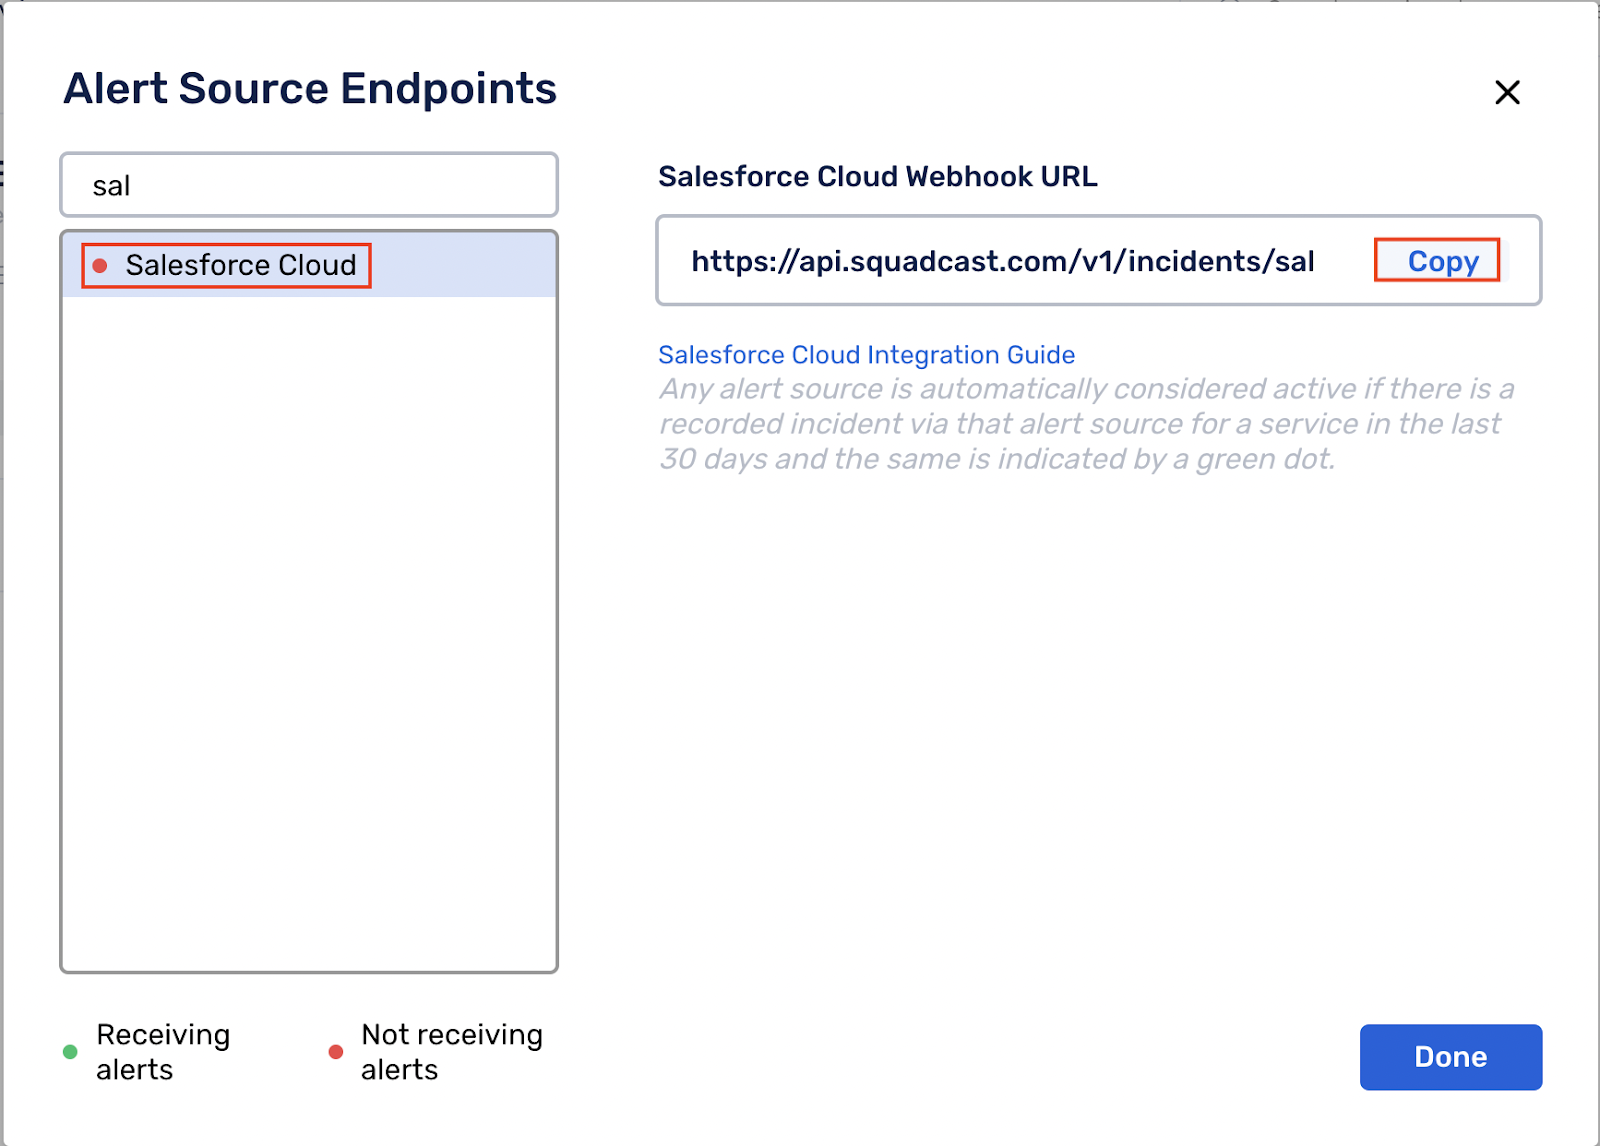
Task: Select Salesforce Cloud from the alert source list
Action: click(x=240, y=264)
